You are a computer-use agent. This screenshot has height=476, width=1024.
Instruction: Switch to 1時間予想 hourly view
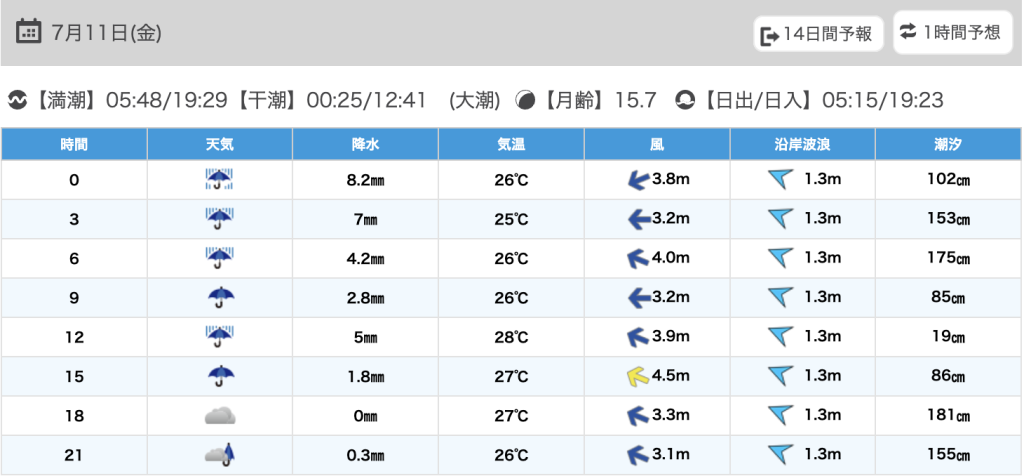click(950, 32)
